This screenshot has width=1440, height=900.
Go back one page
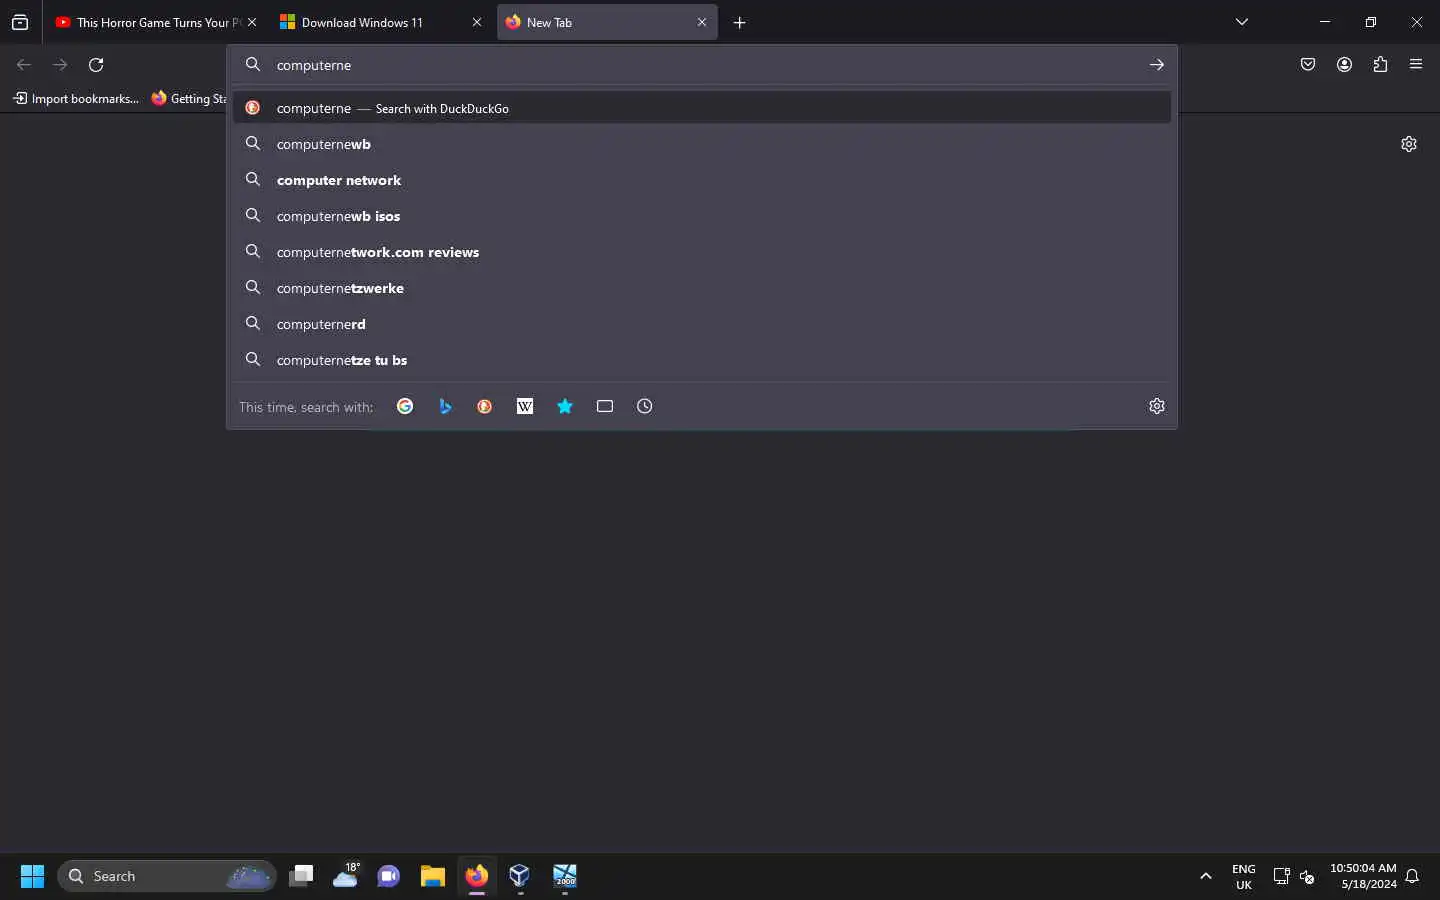(x=24, y=65)
